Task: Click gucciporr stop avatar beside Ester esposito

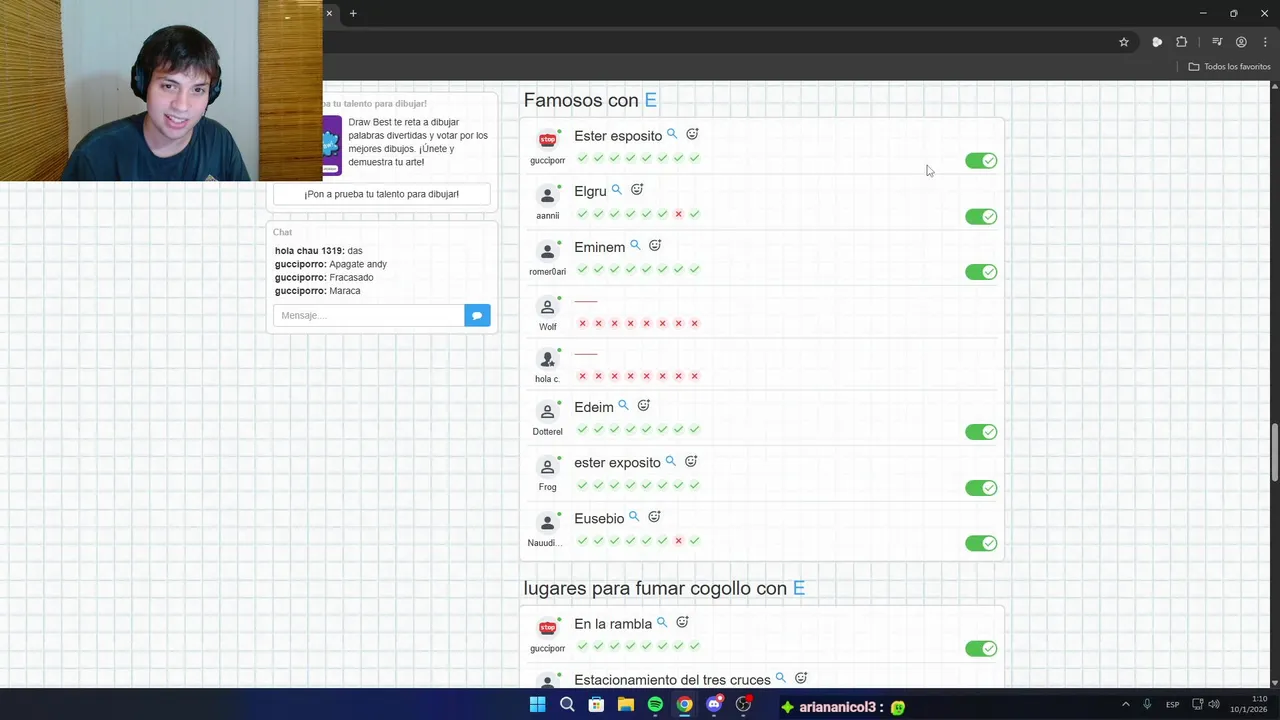Action: click(x=547, y=140)
